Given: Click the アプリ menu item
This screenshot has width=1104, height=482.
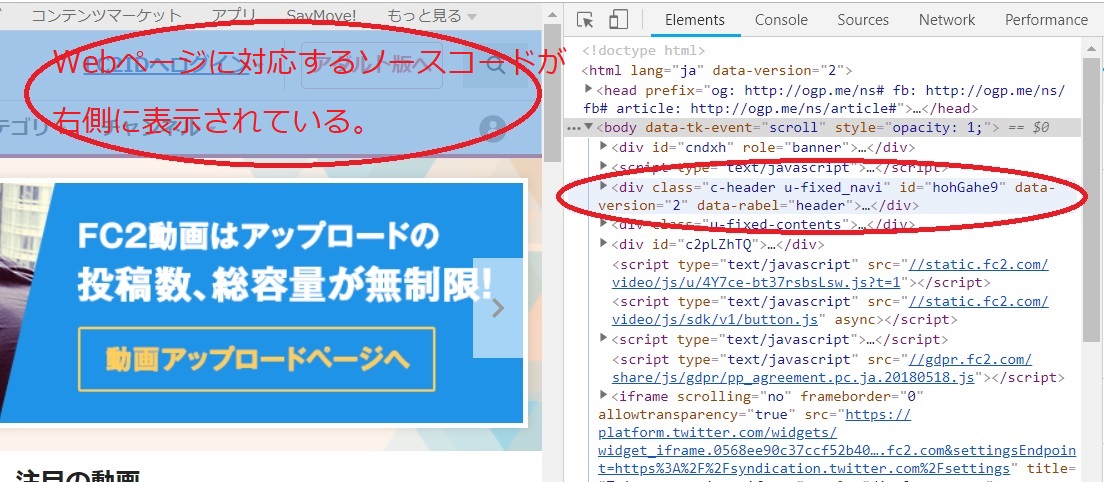Looking at the screenshot, I should pyautogui.click(x=234, y=15).
